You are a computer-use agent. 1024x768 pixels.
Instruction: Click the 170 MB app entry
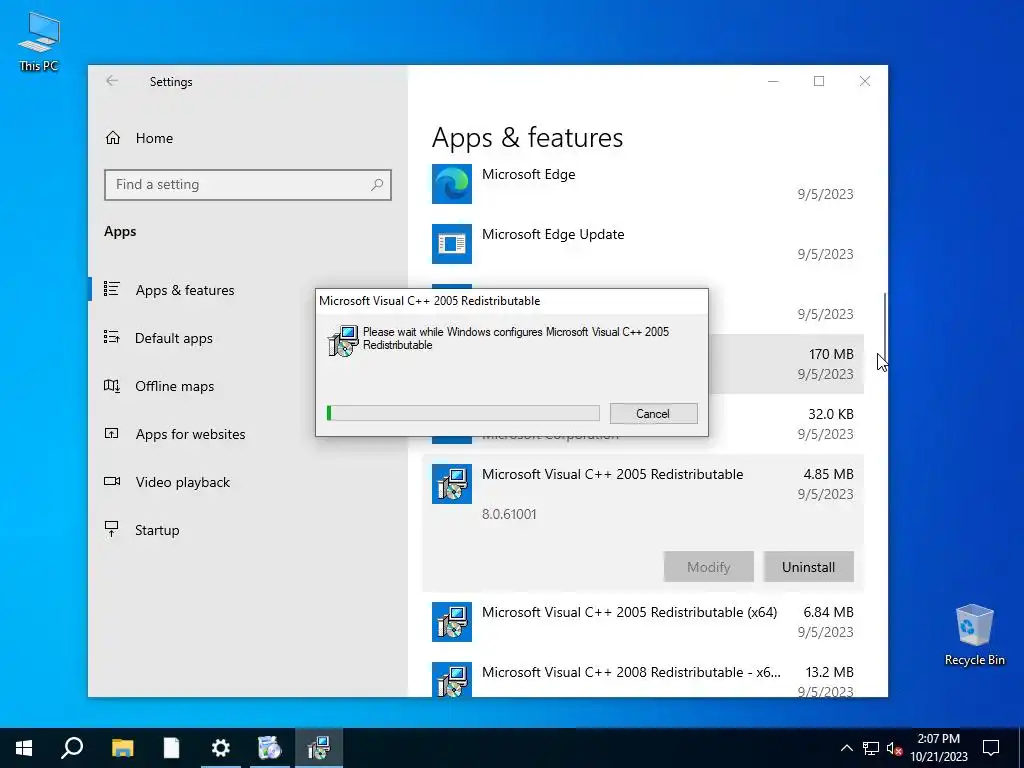[x=786, y=364]
